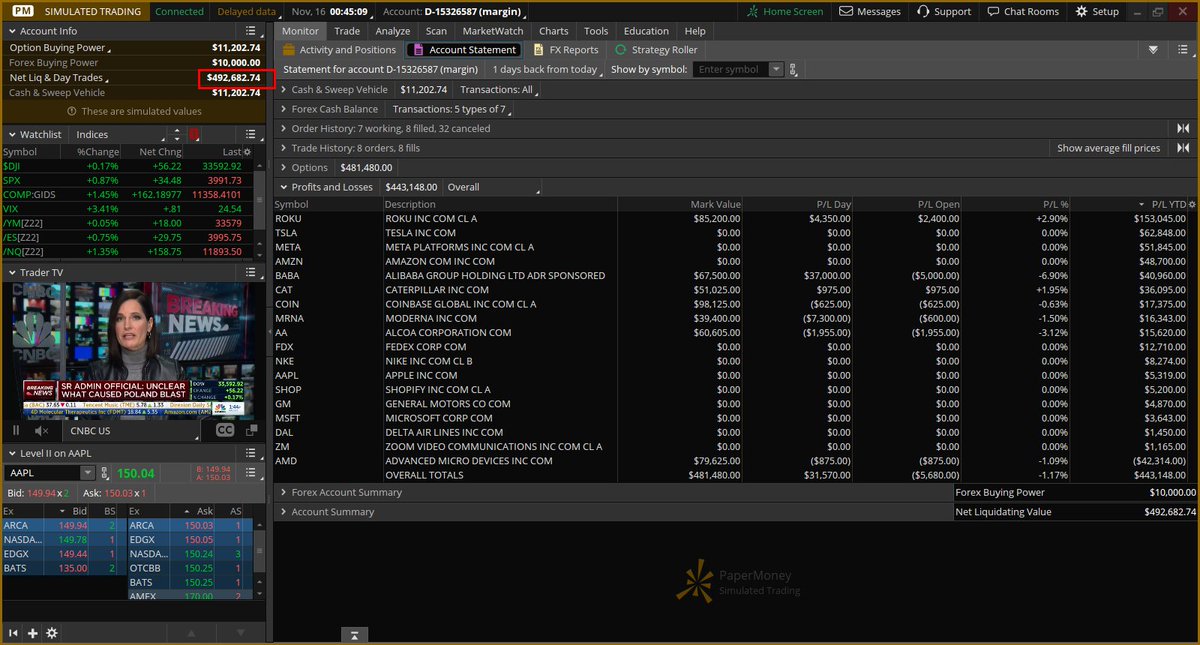Collapse the Trader TV gadget

(x=12, y=272)
